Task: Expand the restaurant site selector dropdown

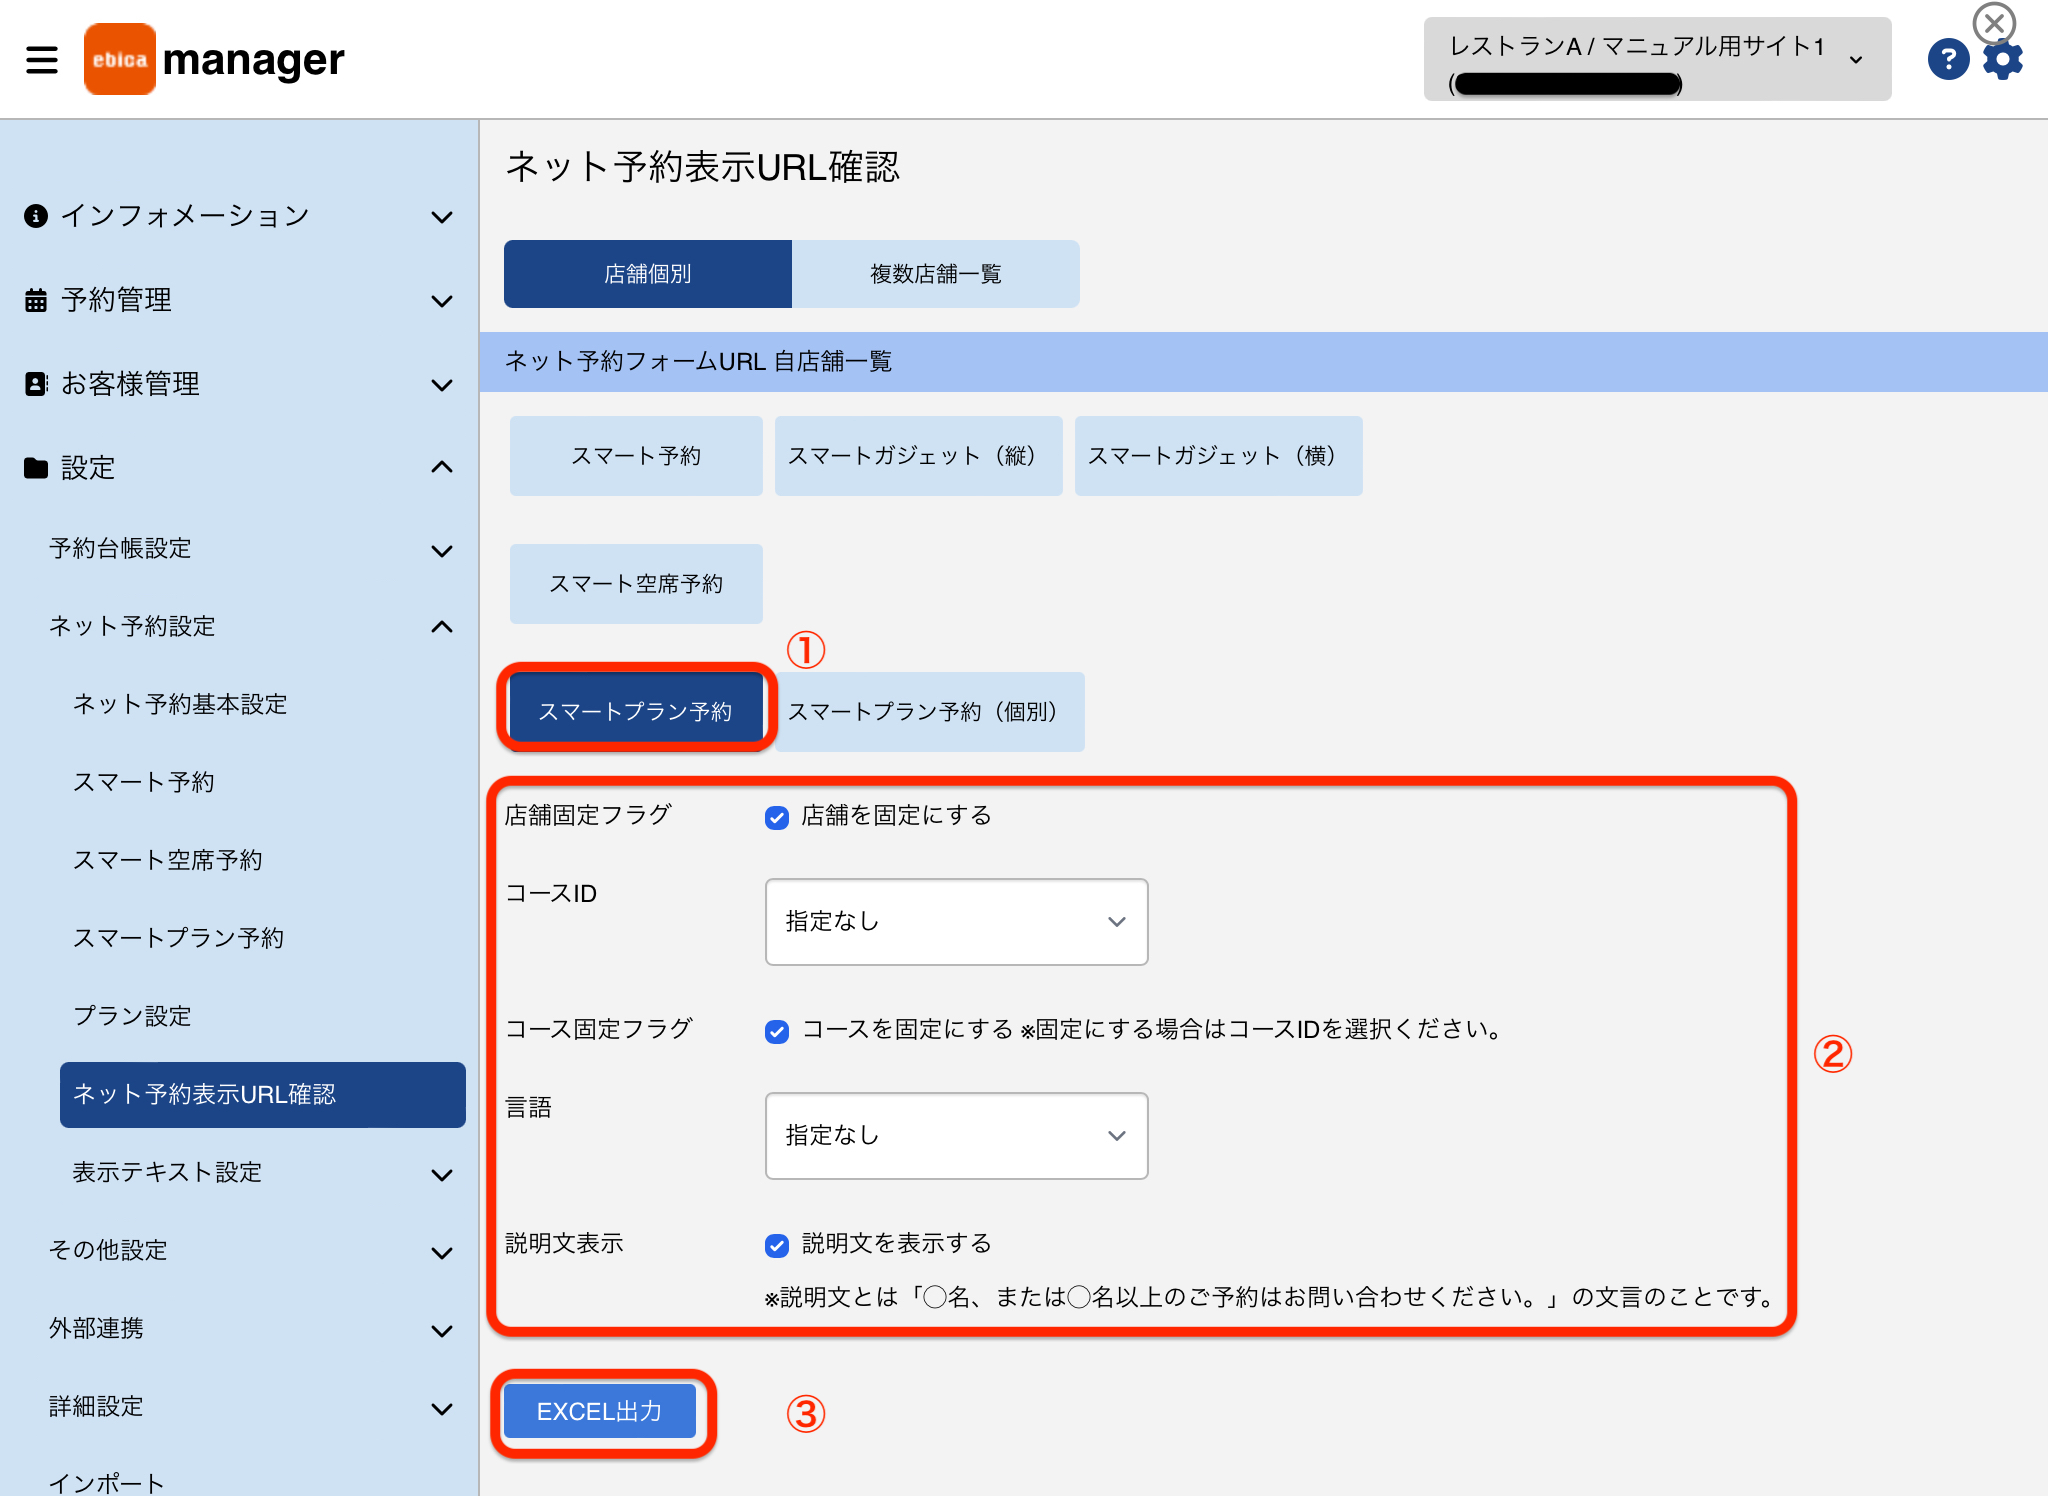Action: [1657, 59]
